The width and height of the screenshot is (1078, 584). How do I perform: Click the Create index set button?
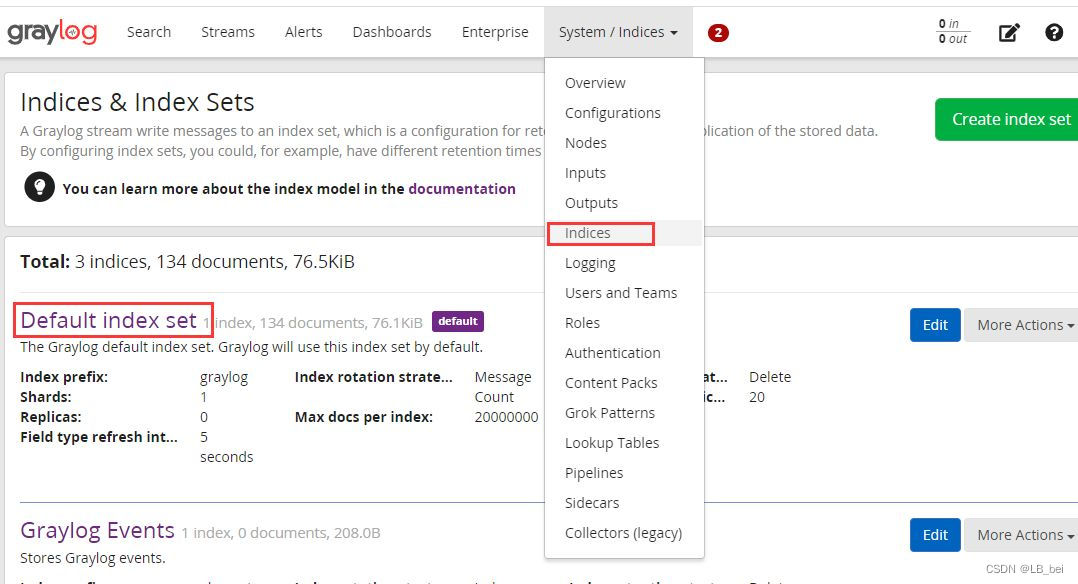[x=1007, y=120]
